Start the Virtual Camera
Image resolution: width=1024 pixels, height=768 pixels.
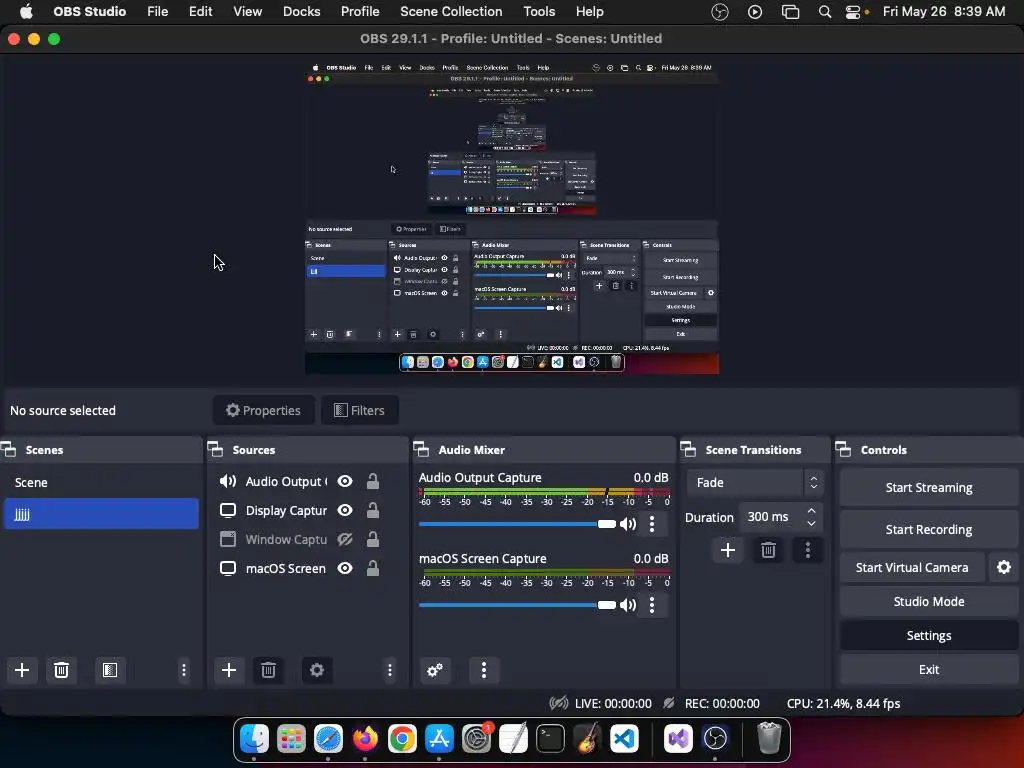pyautogui.click(x=912, y=568)
